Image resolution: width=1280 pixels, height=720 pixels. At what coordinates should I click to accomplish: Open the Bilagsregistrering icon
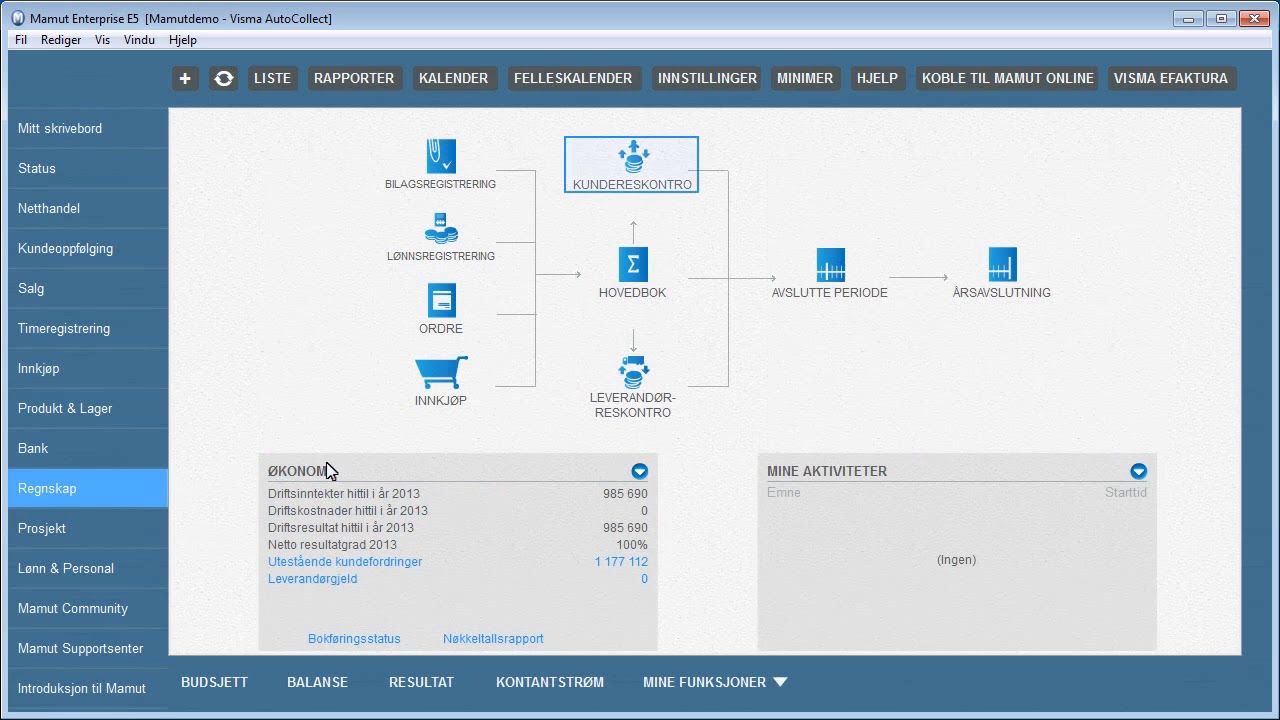tap(441, 157)
